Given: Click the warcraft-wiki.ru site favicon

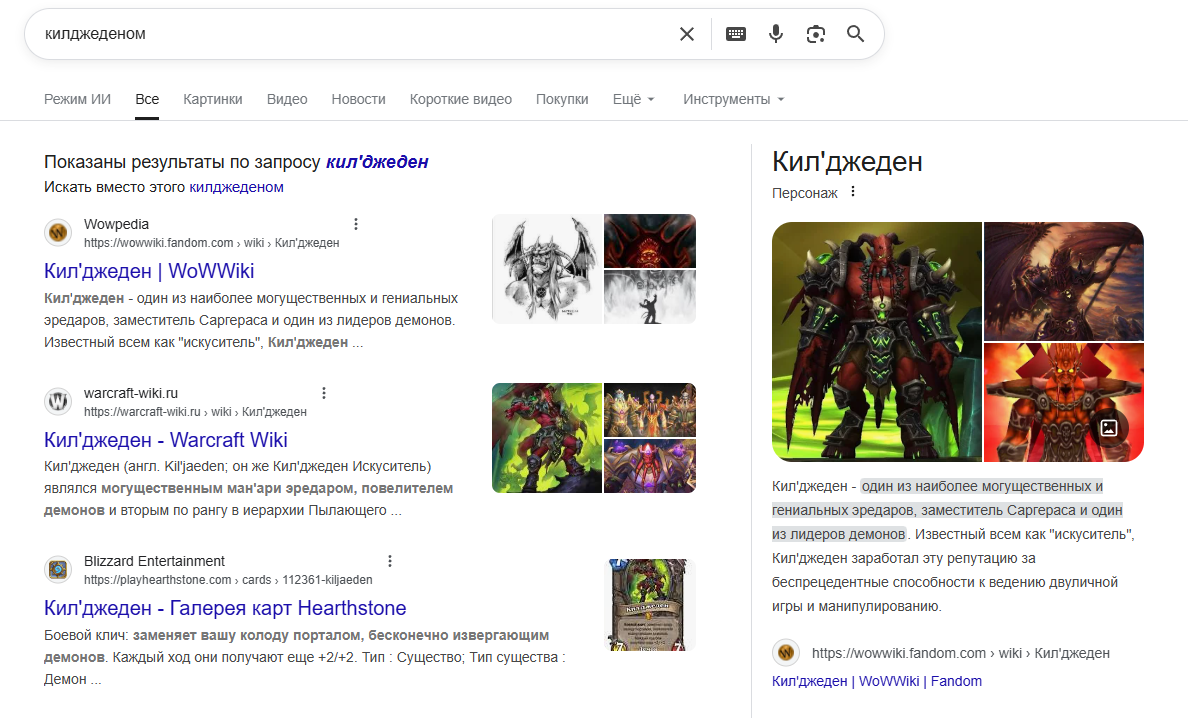Looking at the screenshot, I should (58, 401).
